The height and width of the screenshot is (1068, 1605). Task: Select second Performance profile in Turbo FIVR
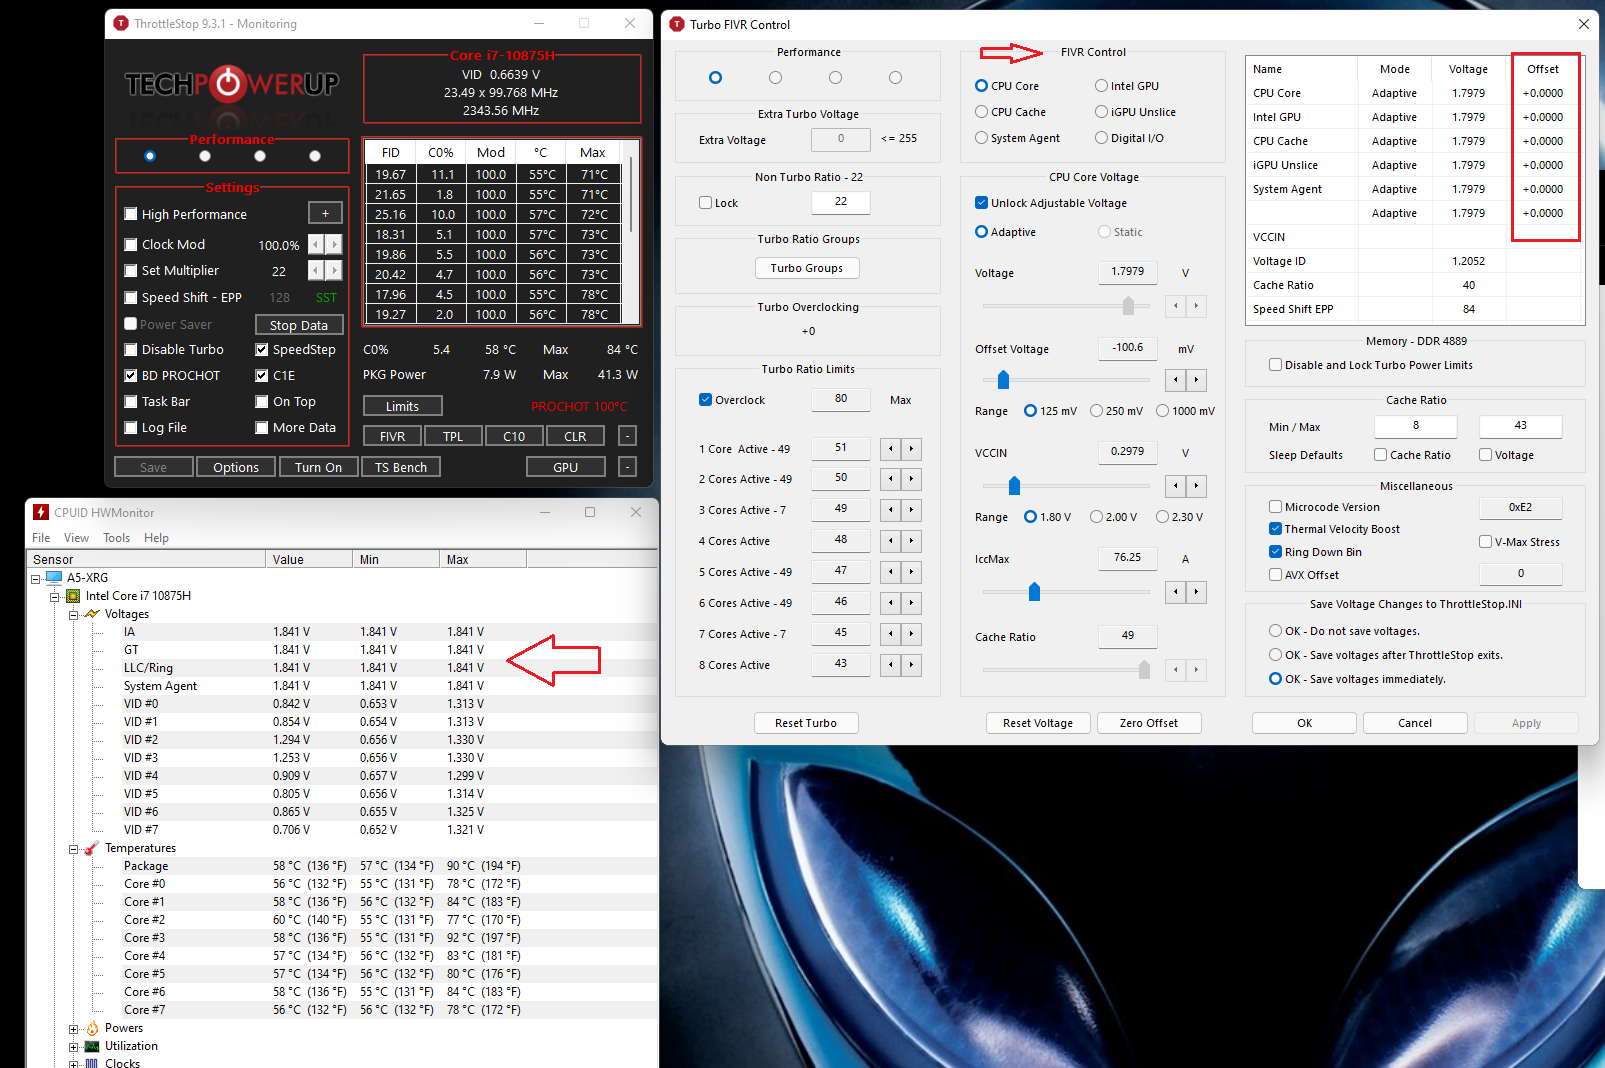(775, 78)
